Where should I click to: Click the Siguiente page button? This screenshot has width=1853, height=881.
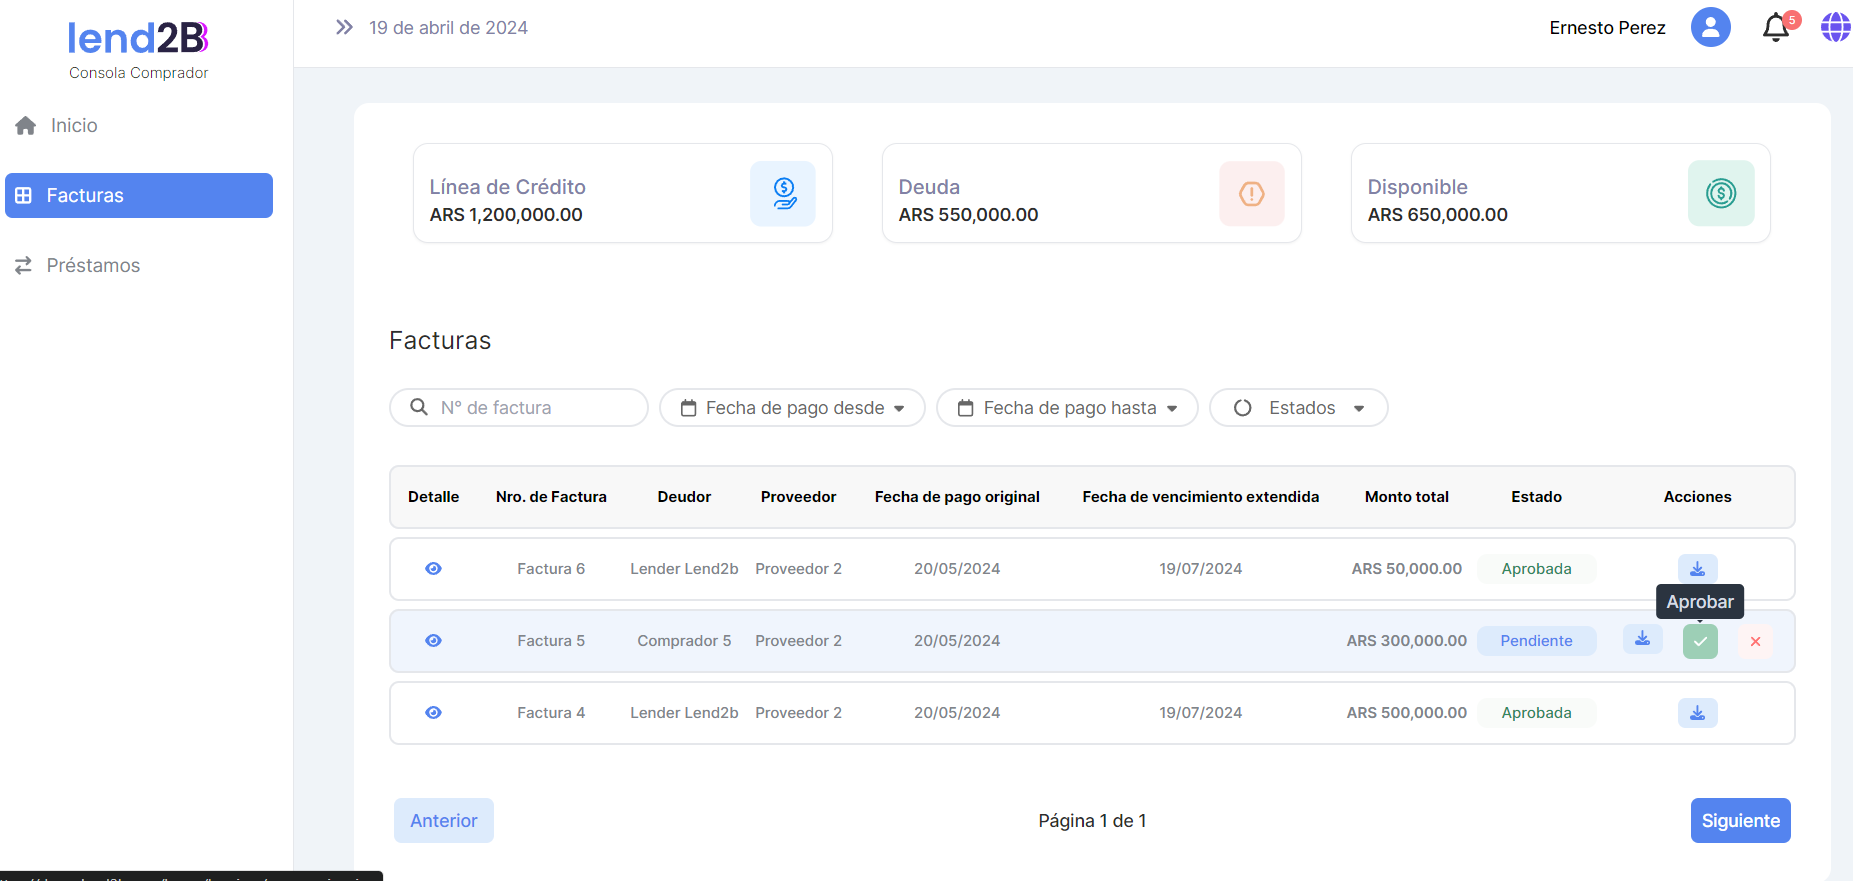pos(1740,821)
